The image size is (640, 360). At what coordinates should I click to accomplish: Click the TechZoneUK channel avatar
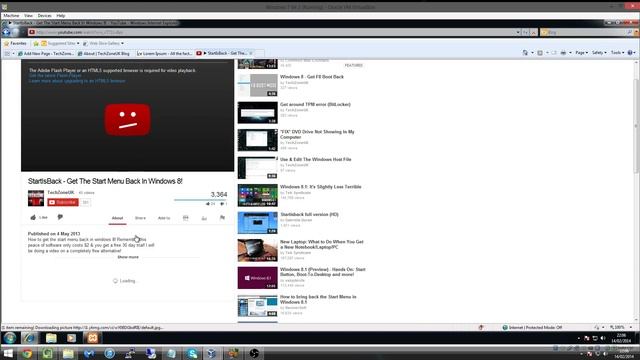coord(36,198)
